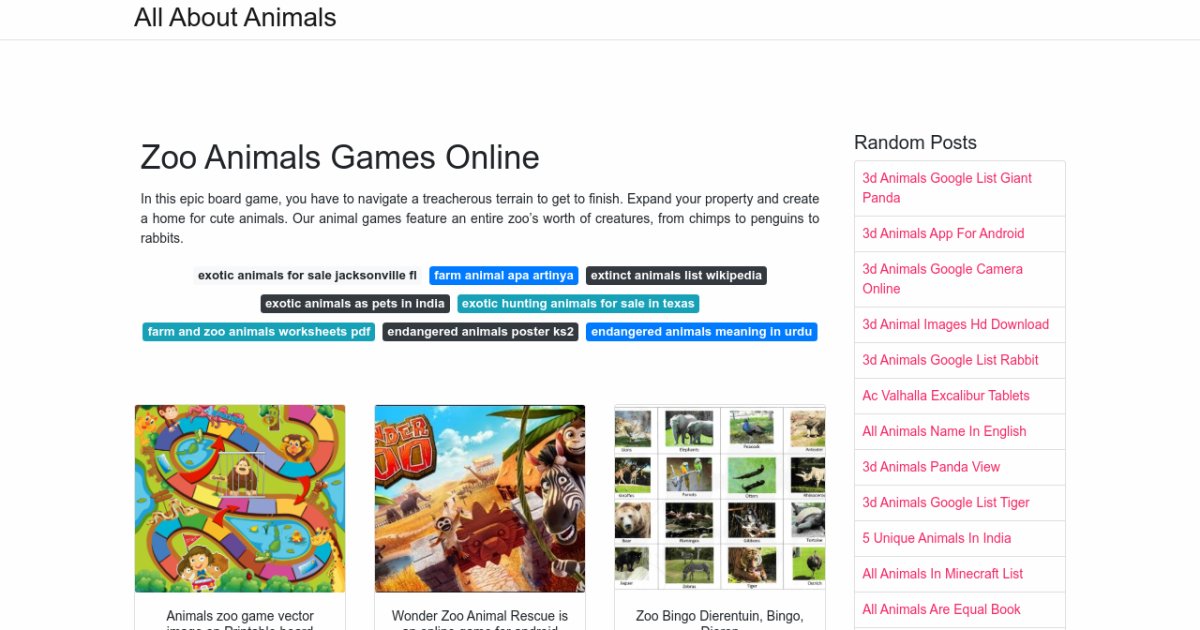Choose the 'exotic animals as pets in india' tag
Viewport: 1200px width, 630px height.
click(x=355, y=303)
